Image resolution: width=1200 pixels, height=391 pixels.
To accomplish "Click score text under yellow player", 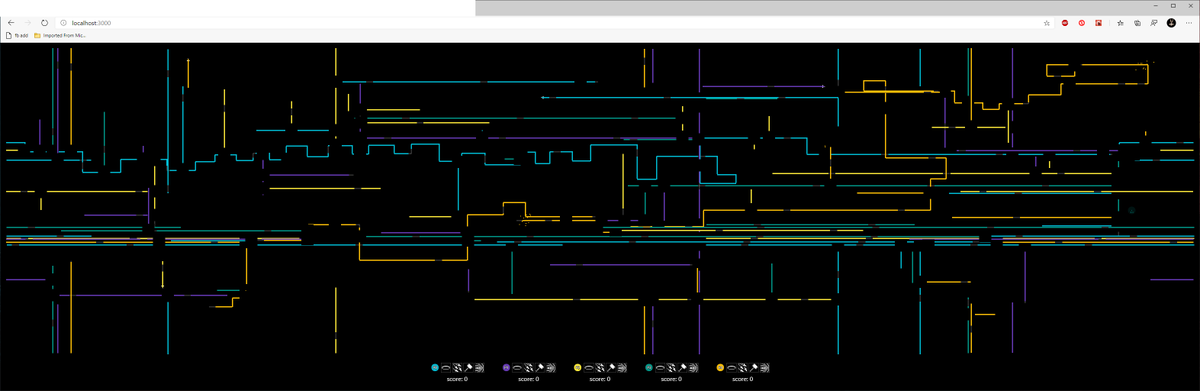I will click(600, 379).
